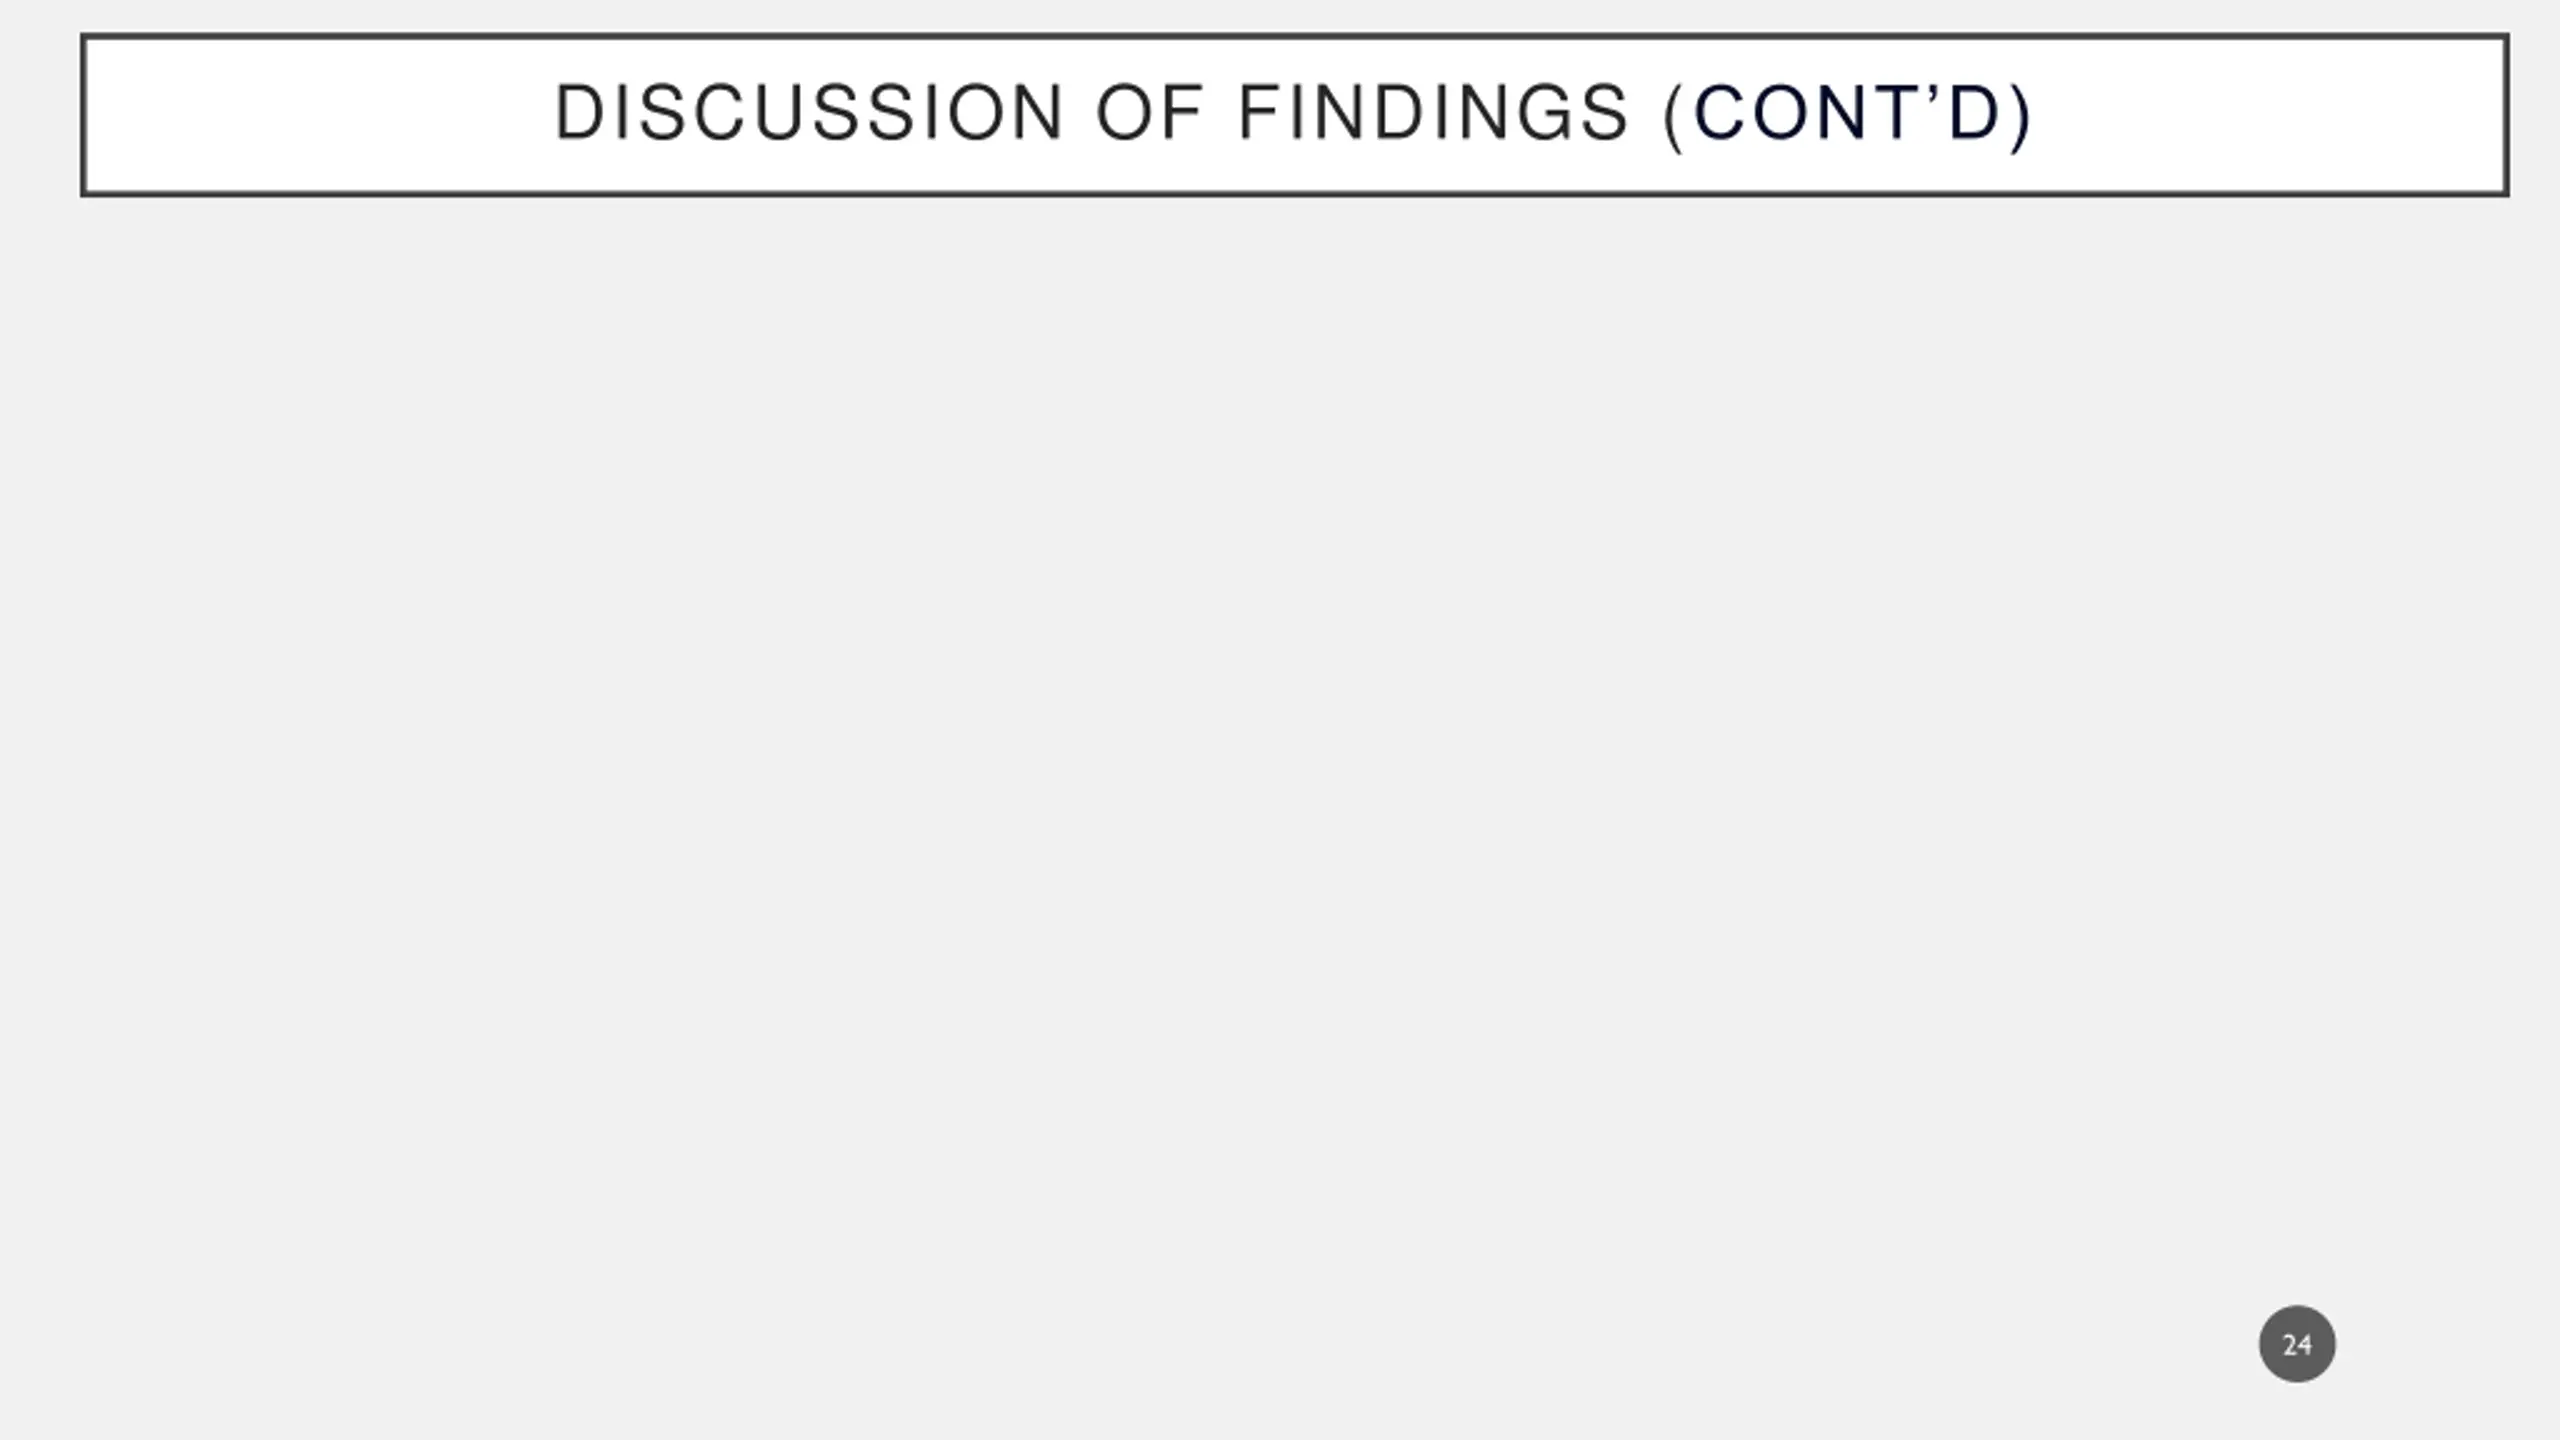2560x1440 pixels.
Task: Click the slide number 24 badge
Action: pos(2297,1344)
